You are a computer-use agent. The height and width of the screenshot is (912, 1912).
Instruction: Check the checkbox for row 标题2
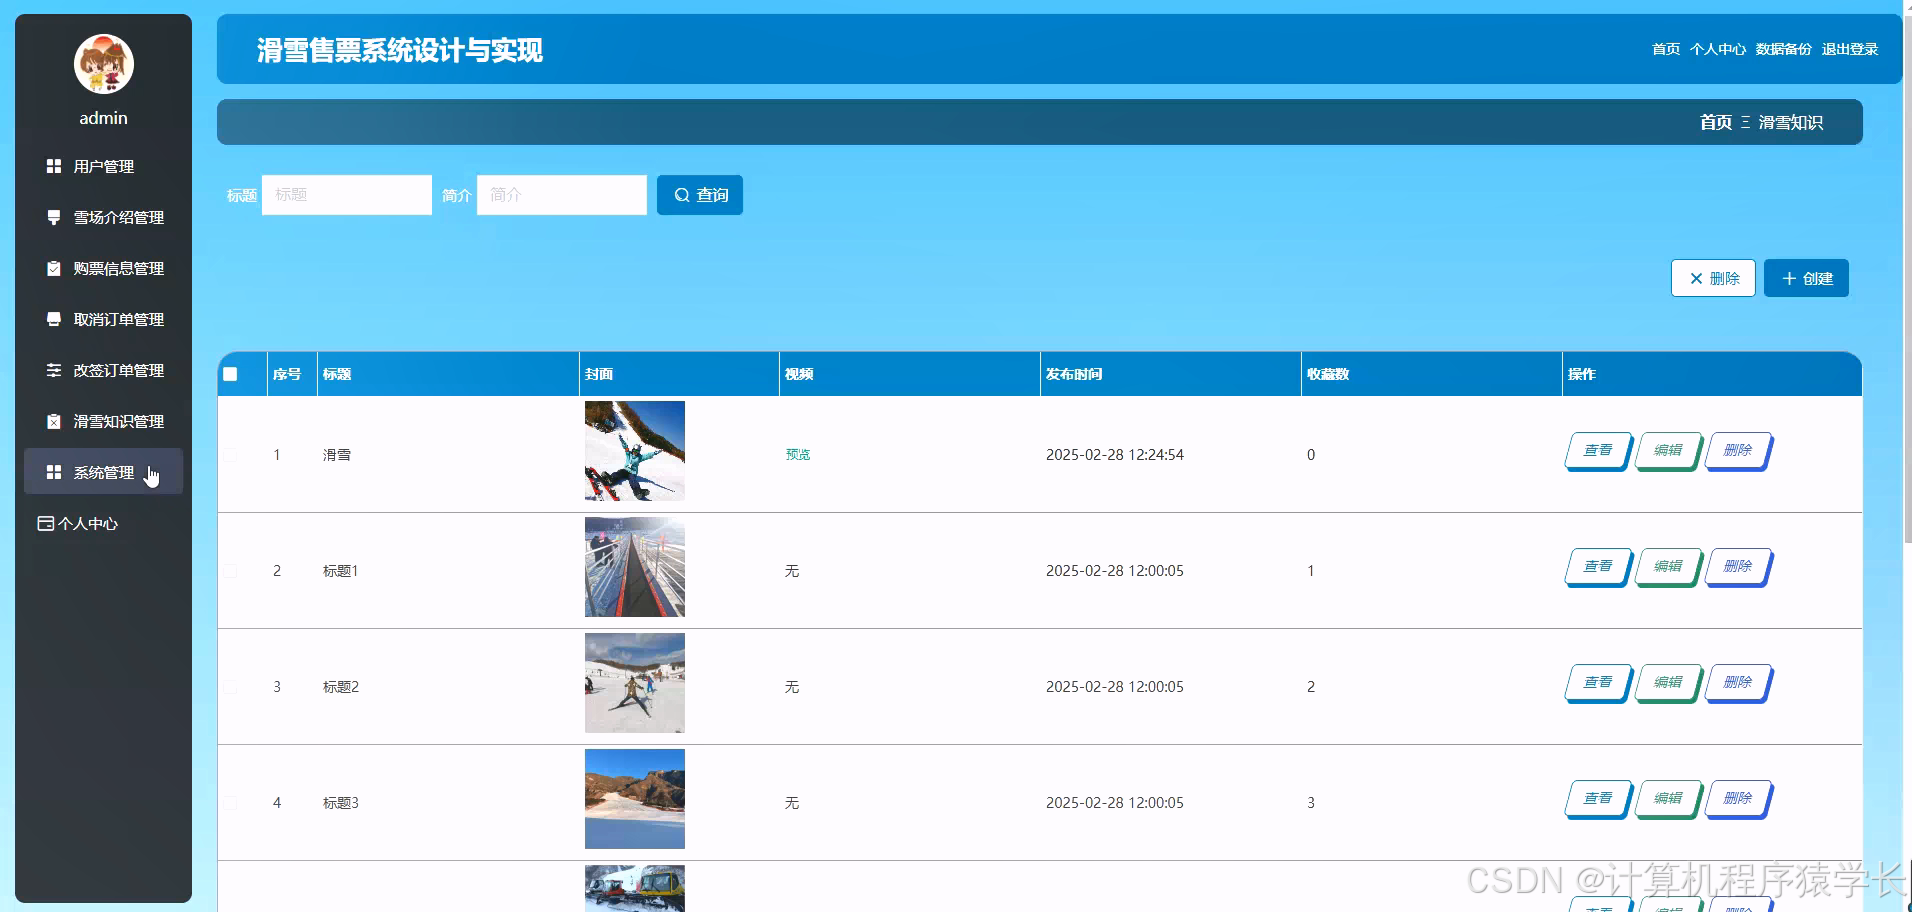point(230,687)
